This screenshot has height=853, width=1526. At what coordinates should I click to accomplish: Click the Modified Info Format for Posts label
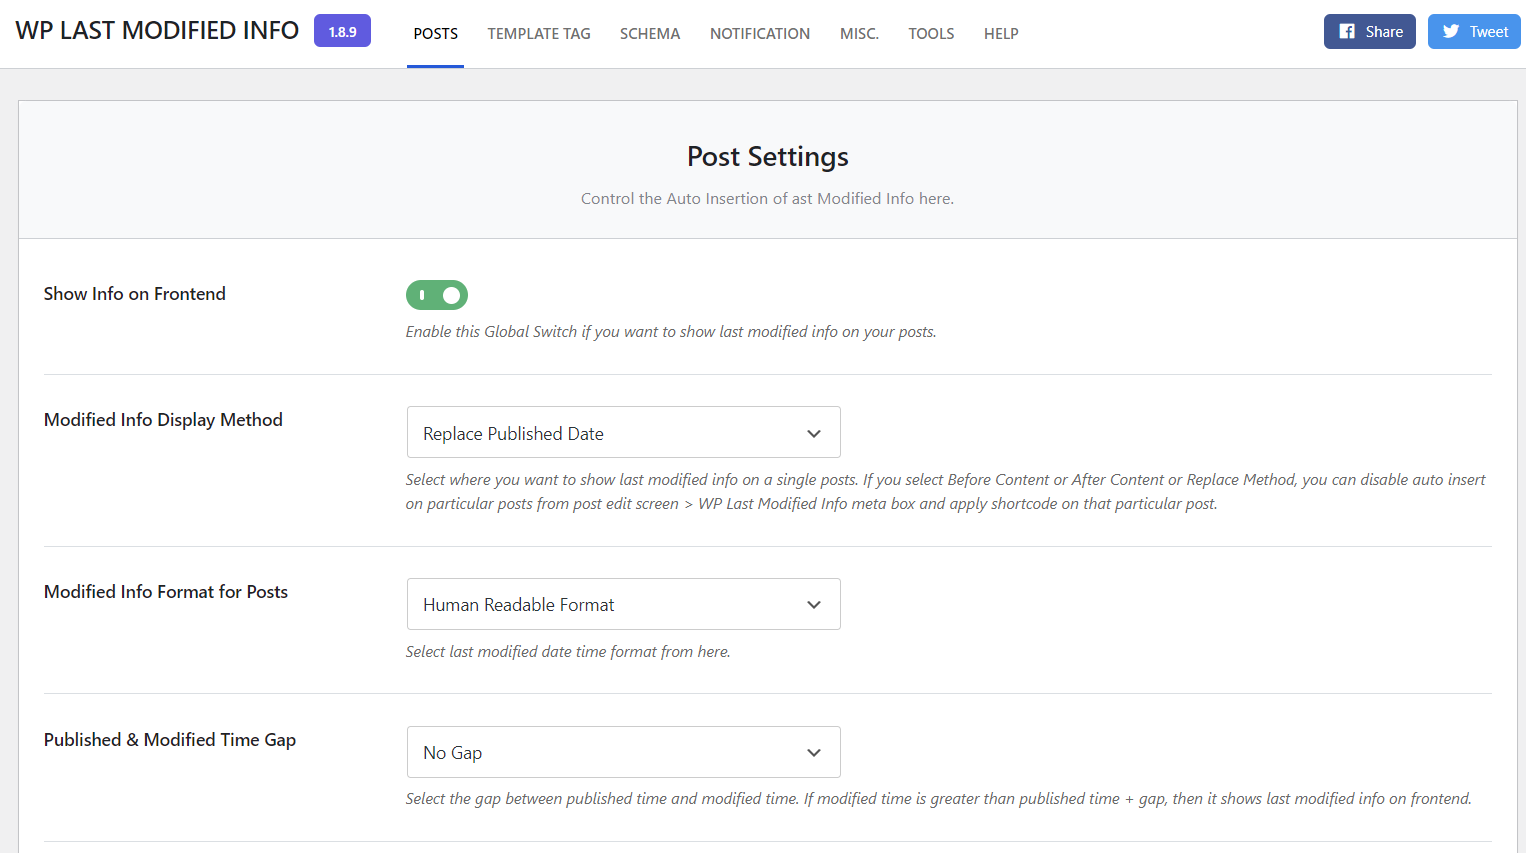click(166, 592)
